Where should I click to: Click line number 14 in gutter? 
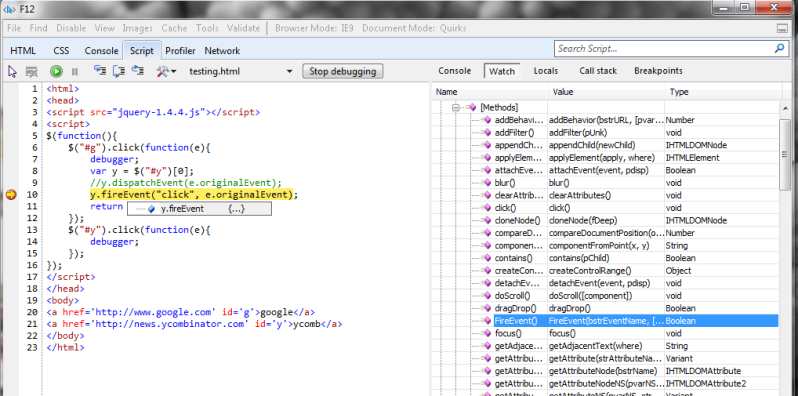coord(32,242)
